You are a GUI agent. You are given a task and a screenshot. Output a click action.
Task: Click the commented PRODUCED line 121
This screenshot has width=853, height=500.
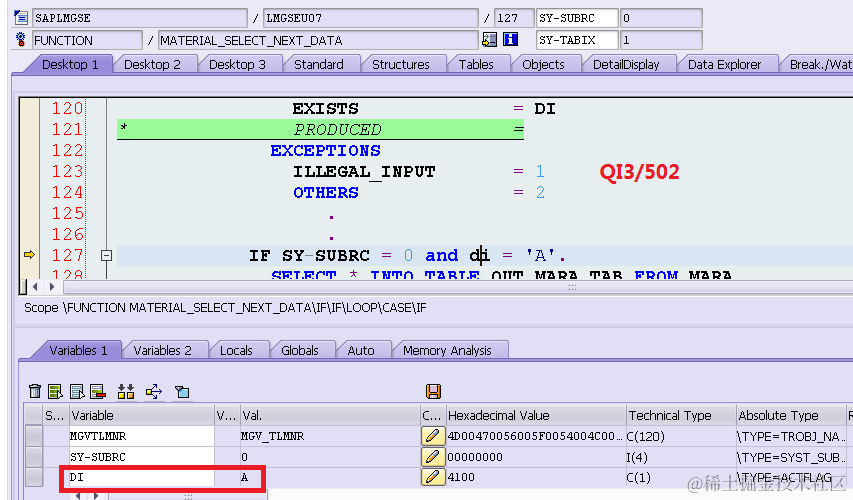point(320,129)
